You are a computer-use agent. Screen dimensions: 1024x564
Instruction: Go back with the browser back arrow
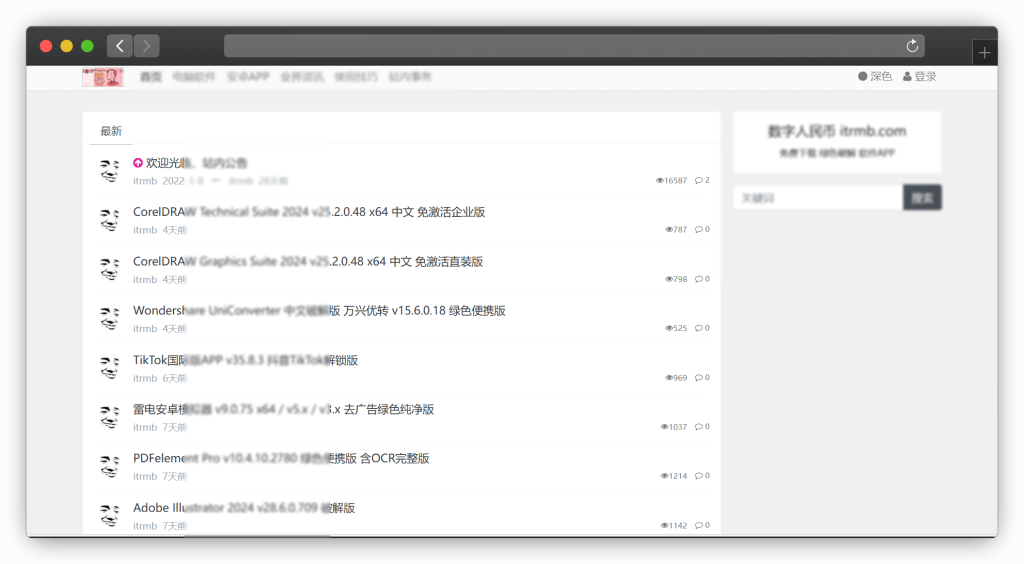click(120, 46)
